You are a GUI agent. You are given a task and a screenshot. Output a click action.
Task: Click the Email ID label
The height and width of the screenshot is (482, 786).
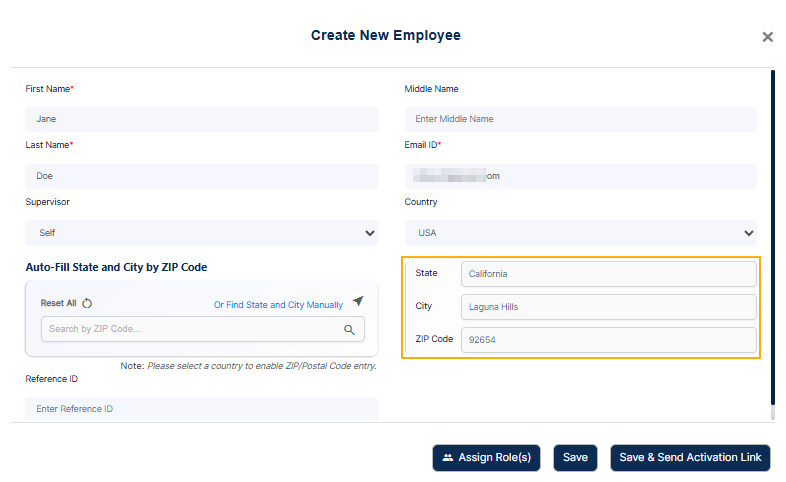click(x=423, y=145)
